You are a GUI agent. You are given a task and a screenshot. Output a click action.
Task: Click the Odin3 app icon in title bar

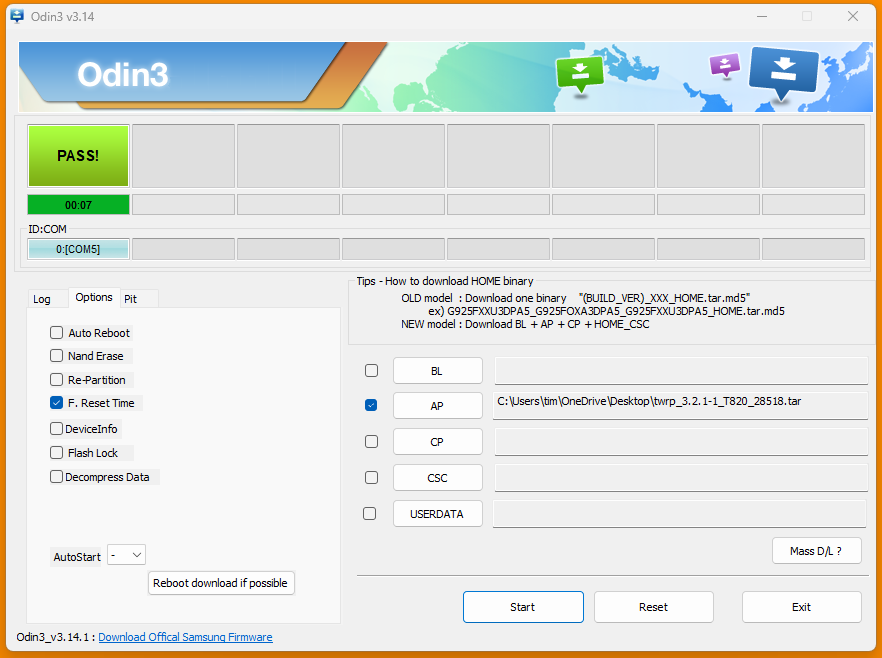(17, 17)
